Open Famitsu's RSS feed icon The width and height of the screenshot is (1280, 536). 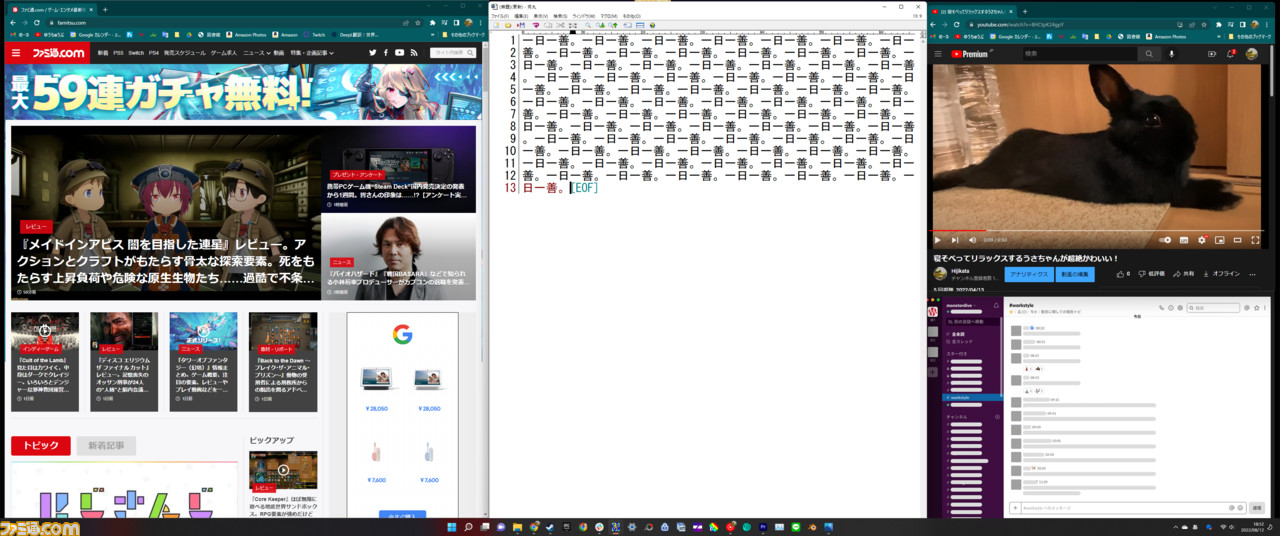[x=414, y=52]
